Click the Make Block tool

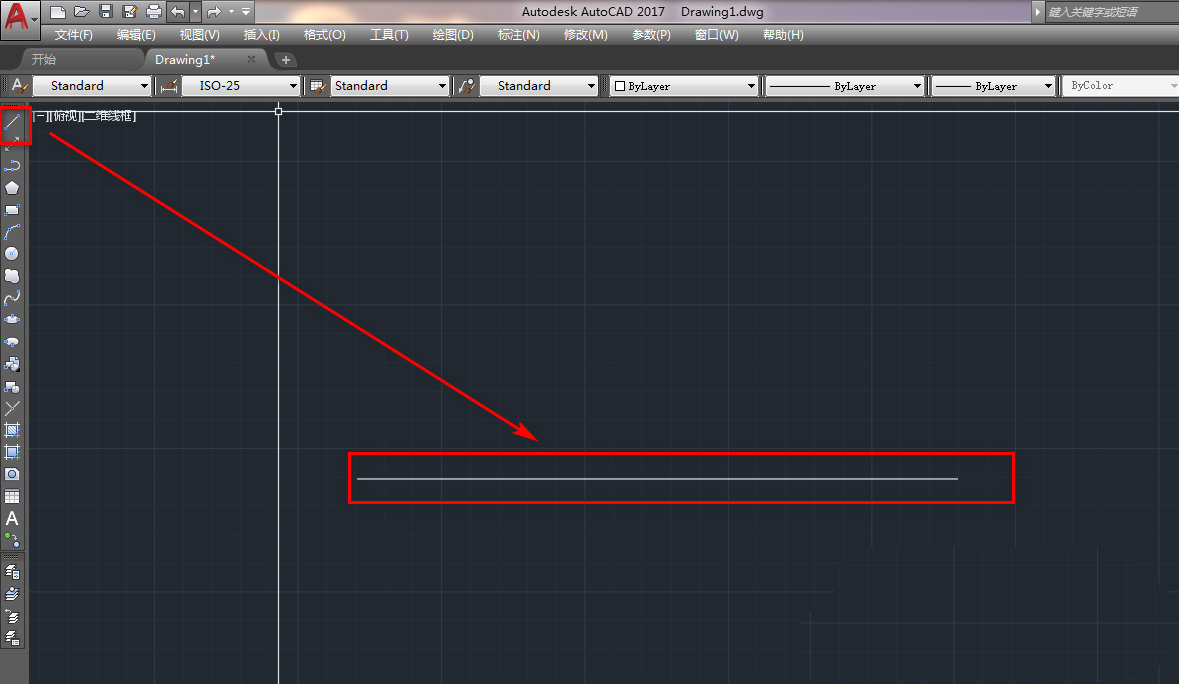tap(12, 386)
